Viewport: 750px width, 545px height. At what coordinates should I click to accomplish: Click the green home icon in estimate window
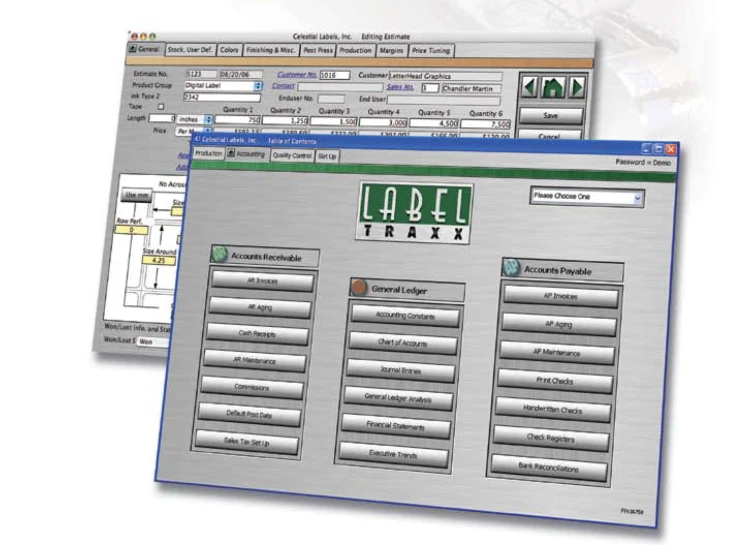(553, 88)
